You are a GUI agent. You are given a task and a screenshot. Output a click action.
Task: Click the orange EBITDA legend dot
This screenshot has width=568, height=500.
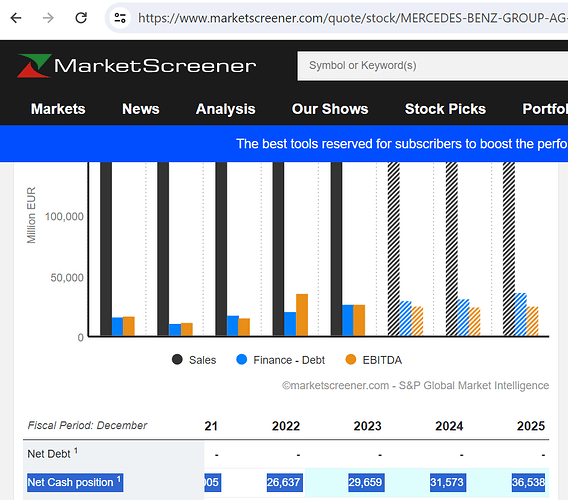click(351, 359)
